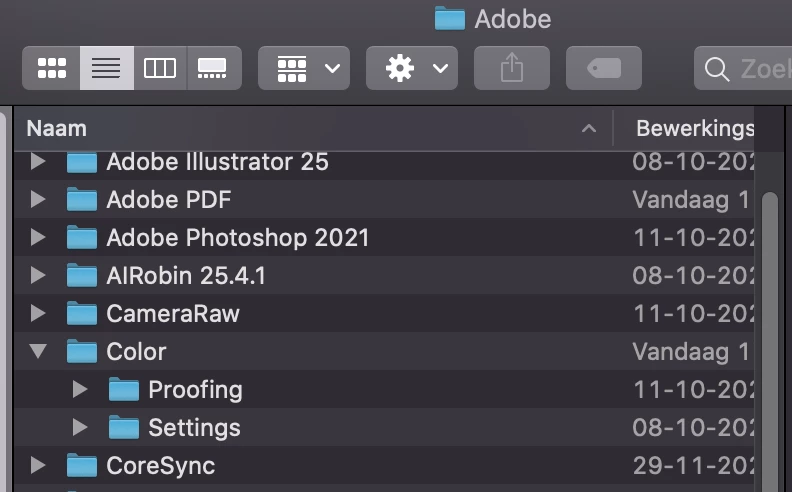Open the group-by arrangement menu
The image size is (792, 492).
[304, 68]
